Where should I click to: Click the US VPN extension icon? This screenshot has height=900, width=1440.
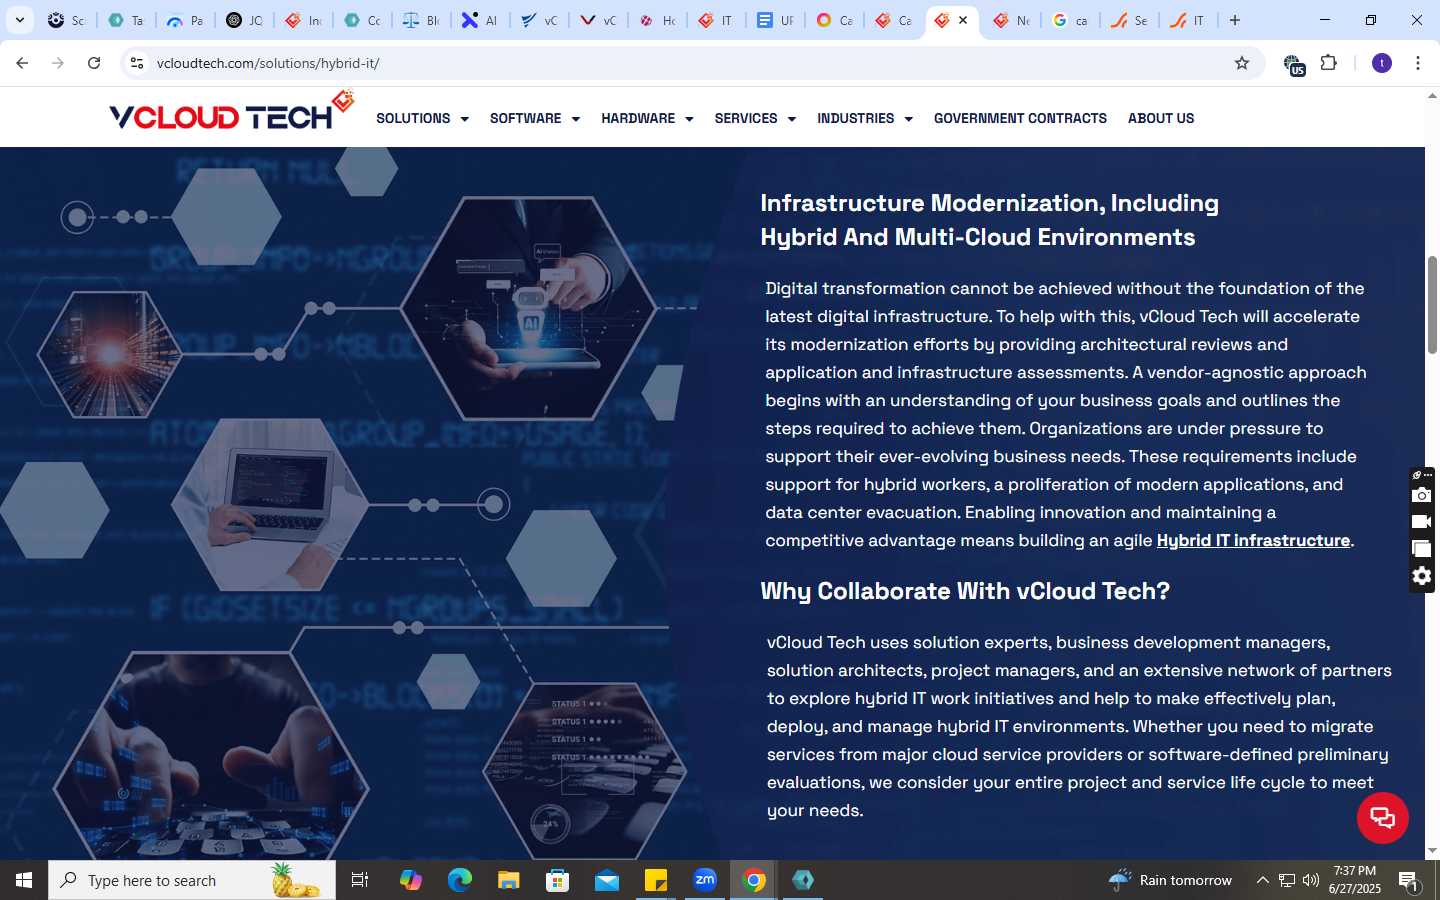click(x=1293, y=64)
